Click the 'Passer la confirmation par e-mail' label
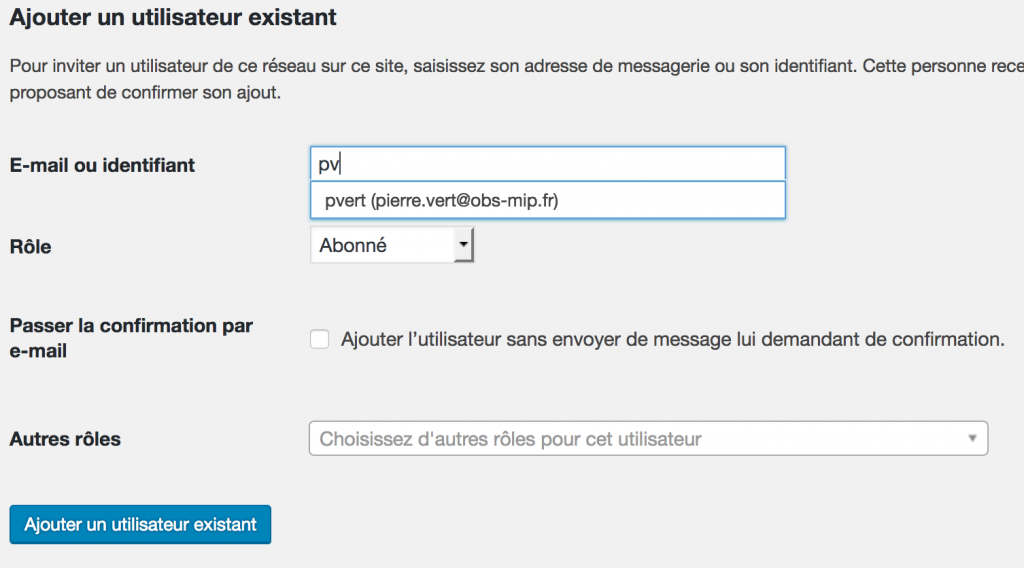The image size is (1024, 568). (131, 338)
